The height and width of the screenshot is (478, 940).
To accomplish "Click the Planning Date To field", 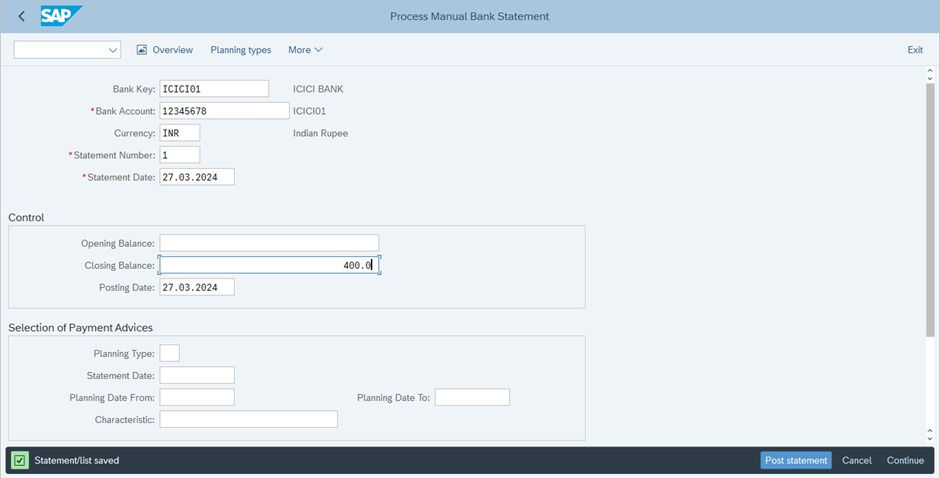I will pos(472,397).
